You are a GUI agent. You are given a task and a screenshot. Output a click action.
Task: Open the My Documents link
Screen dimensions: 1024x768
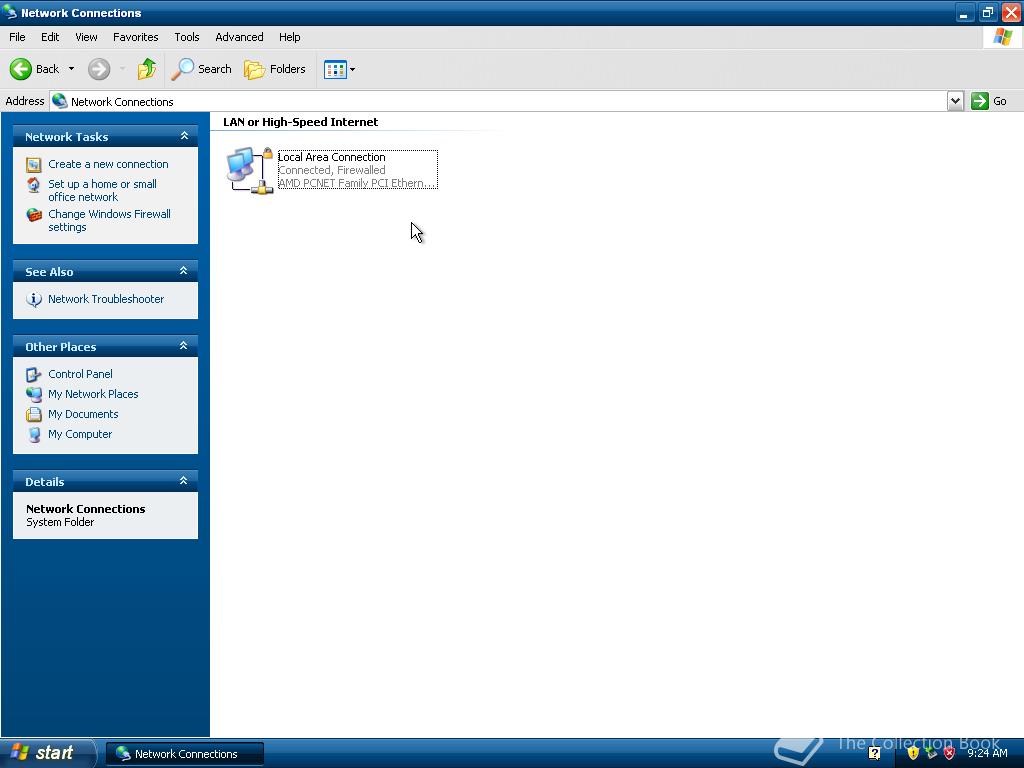83,414
